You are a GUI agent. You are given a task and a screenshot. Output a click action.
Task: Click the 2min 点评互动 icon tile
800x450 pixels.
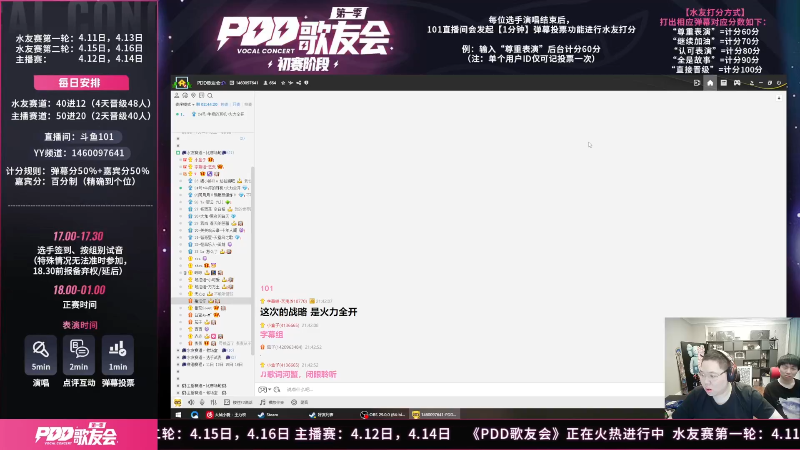(79, 356)
